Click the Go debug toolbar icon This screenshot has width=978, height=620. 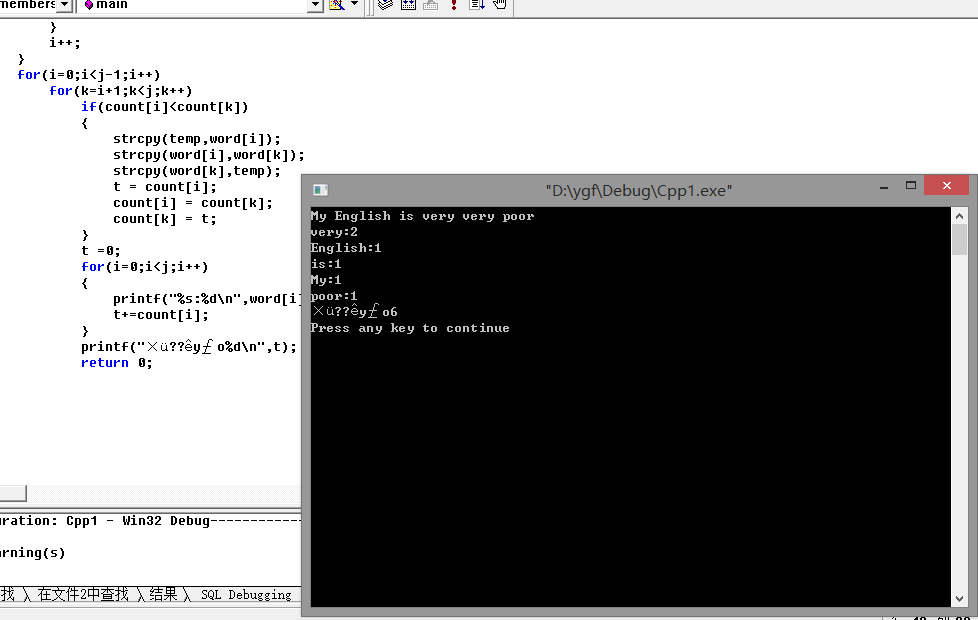[x=477, y=5]
